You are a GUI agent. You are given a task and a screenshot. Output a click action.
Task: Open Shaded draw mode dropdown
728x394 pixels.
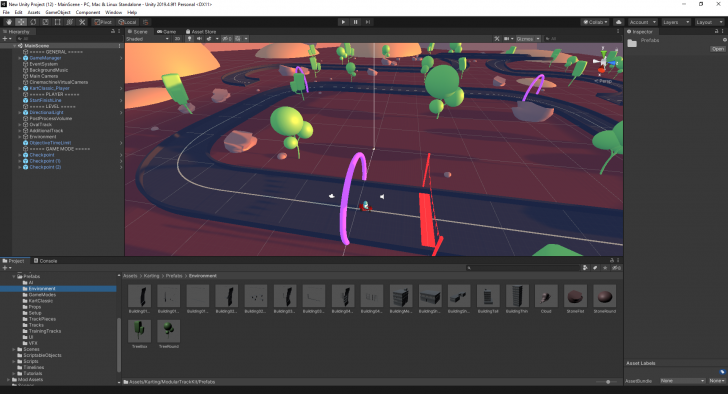click(147, 39)
